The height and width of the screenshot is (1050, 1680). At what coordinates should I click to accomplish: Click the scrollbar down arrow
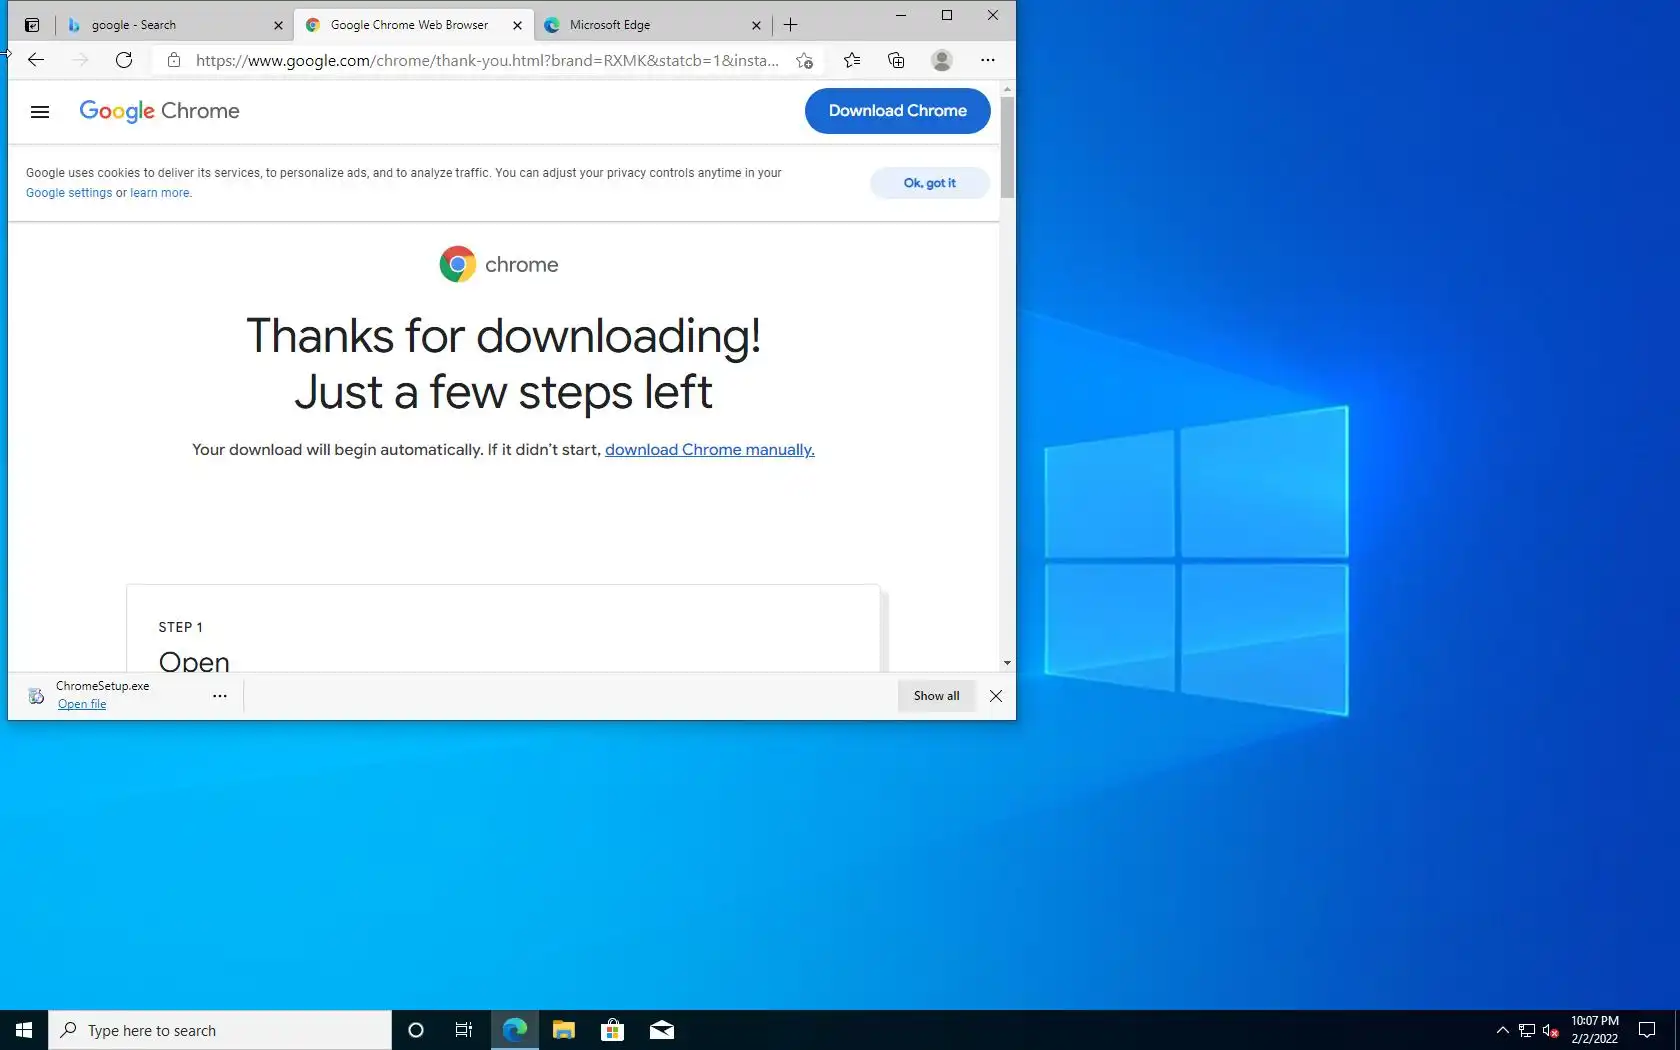click(x=1007, y=663)
